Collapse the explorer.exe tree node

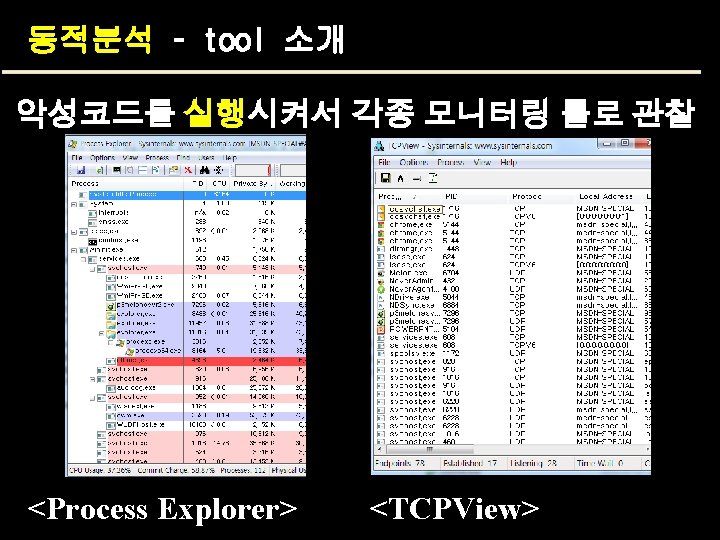coord(101,333)
